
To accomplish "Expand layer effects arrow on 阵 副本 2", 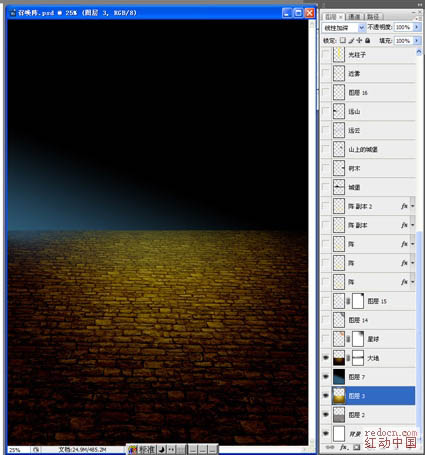I will click(413, 206).
